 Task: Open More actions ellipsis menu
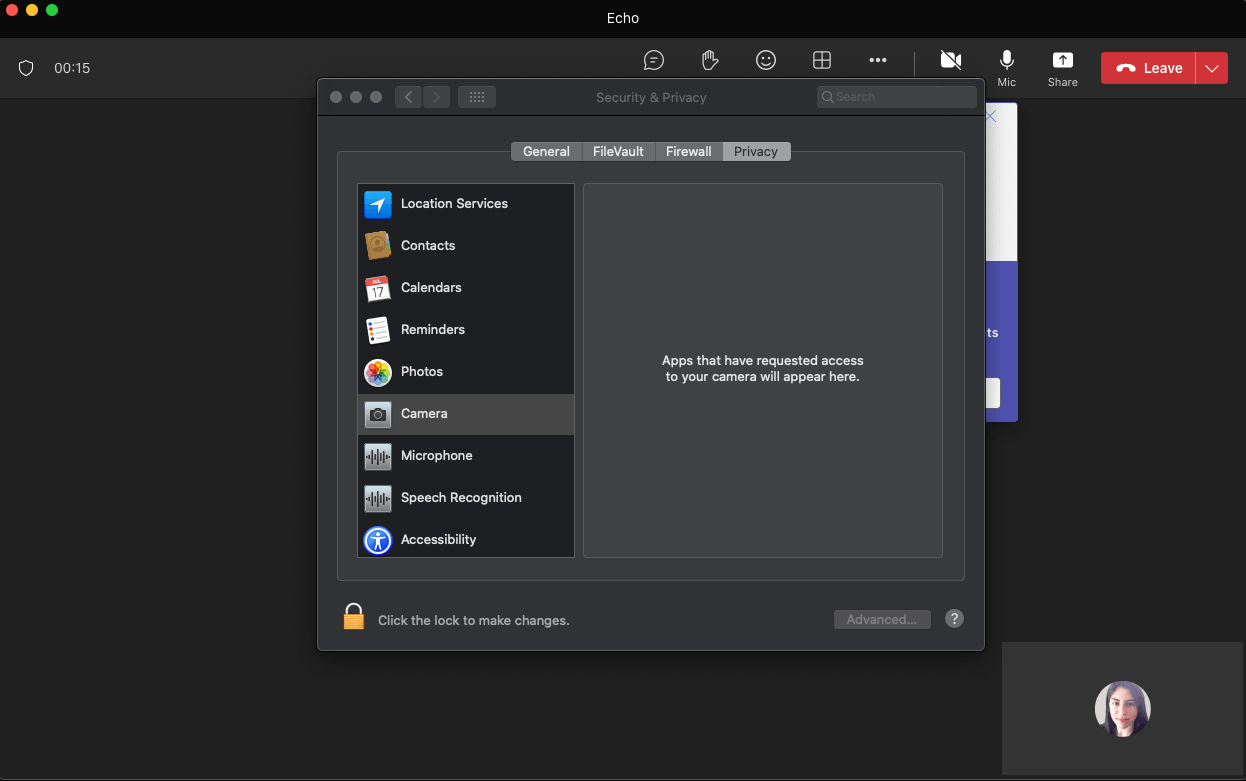click(x=878, y=61)
